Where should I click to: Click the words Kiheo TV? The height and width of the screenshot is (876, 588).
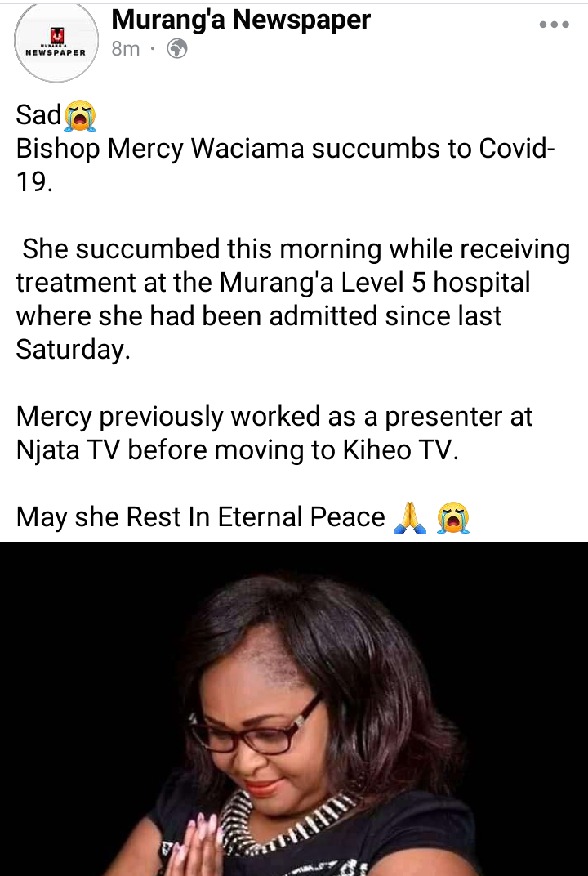coord(400,450)
